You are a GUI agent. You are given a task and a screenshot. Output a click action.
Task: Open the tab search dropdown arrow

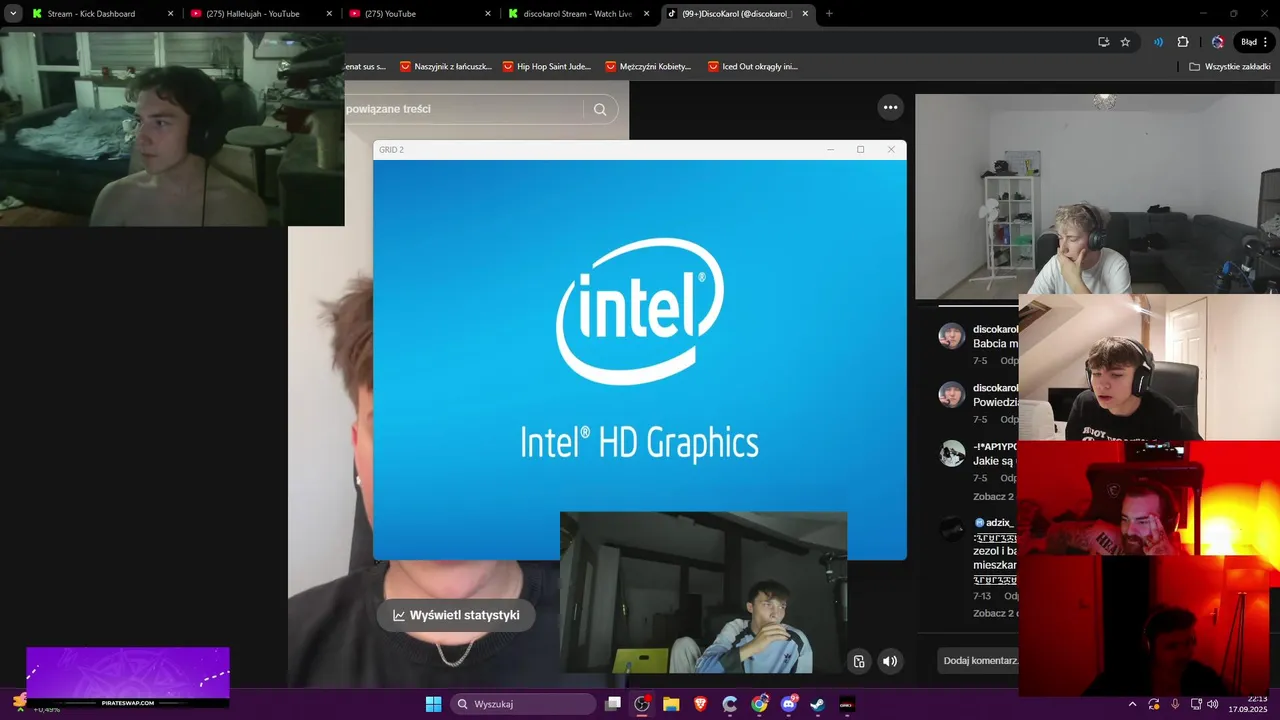click(13, 14)
